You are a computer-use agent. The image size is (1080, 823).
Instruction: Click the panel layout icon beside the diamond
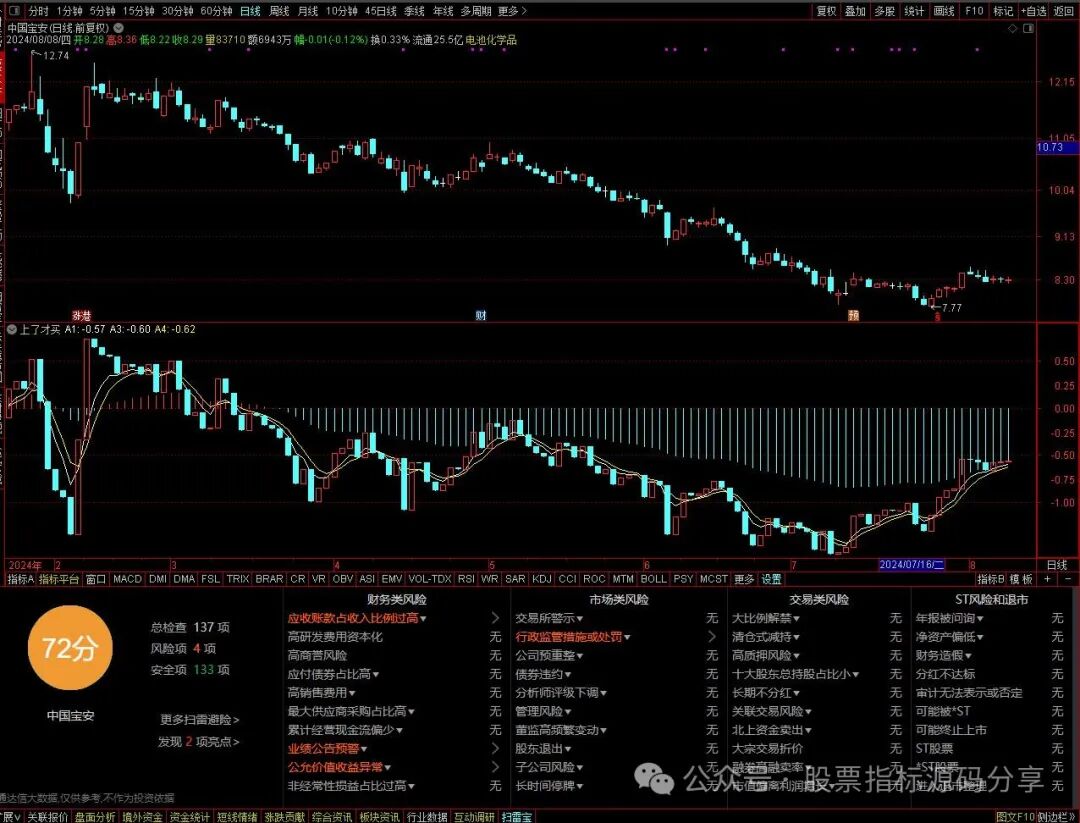tap(1029, 28)
